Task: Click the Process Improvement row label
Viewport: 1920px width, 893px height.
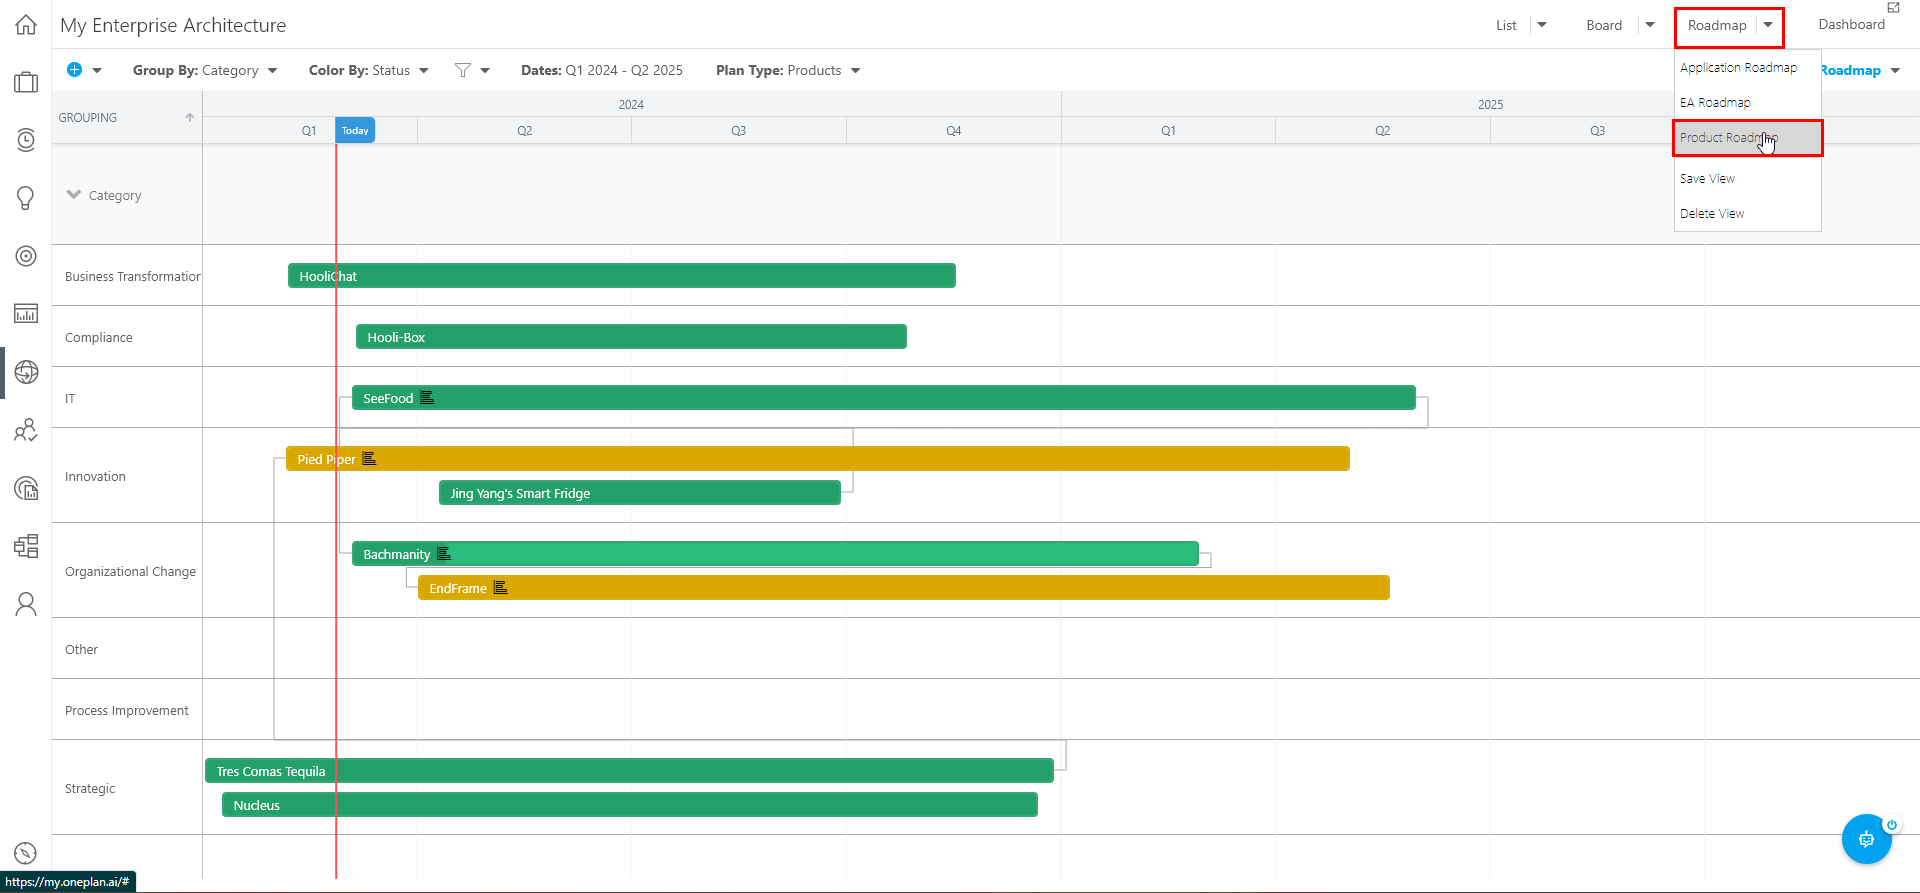Action: pos(126,710)
